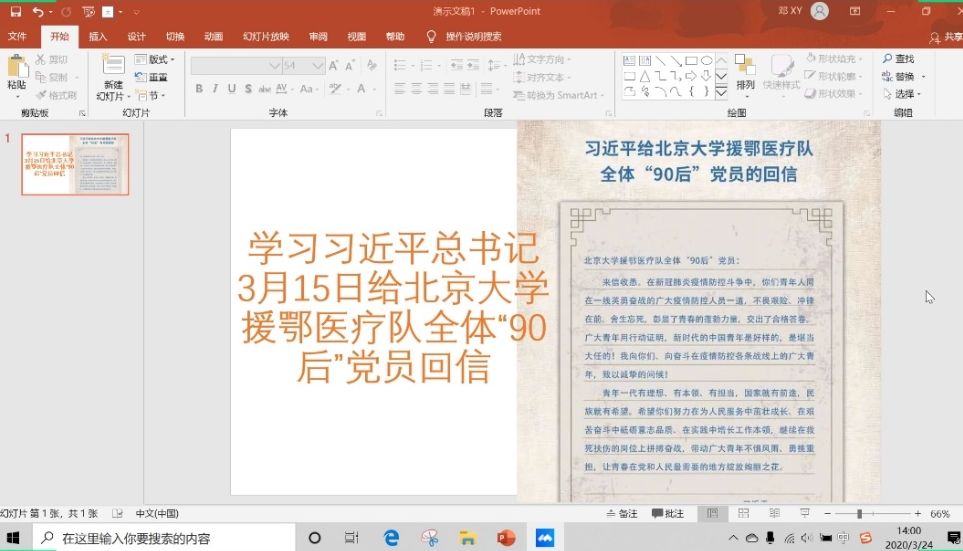The width and height of the screenshot is (963, 551).
Task: Select the oval shape in the shapes gallery
Action: coord(706,60)
